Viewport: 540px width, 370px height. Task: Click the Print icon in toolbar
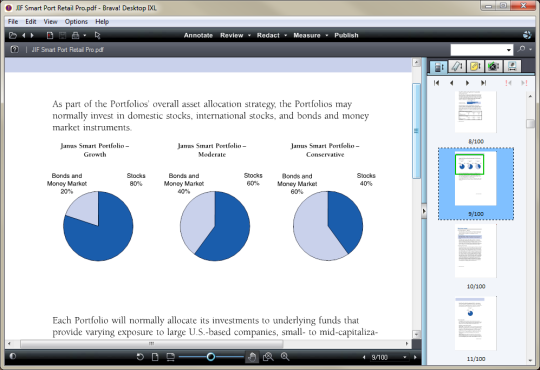(75, 35)
